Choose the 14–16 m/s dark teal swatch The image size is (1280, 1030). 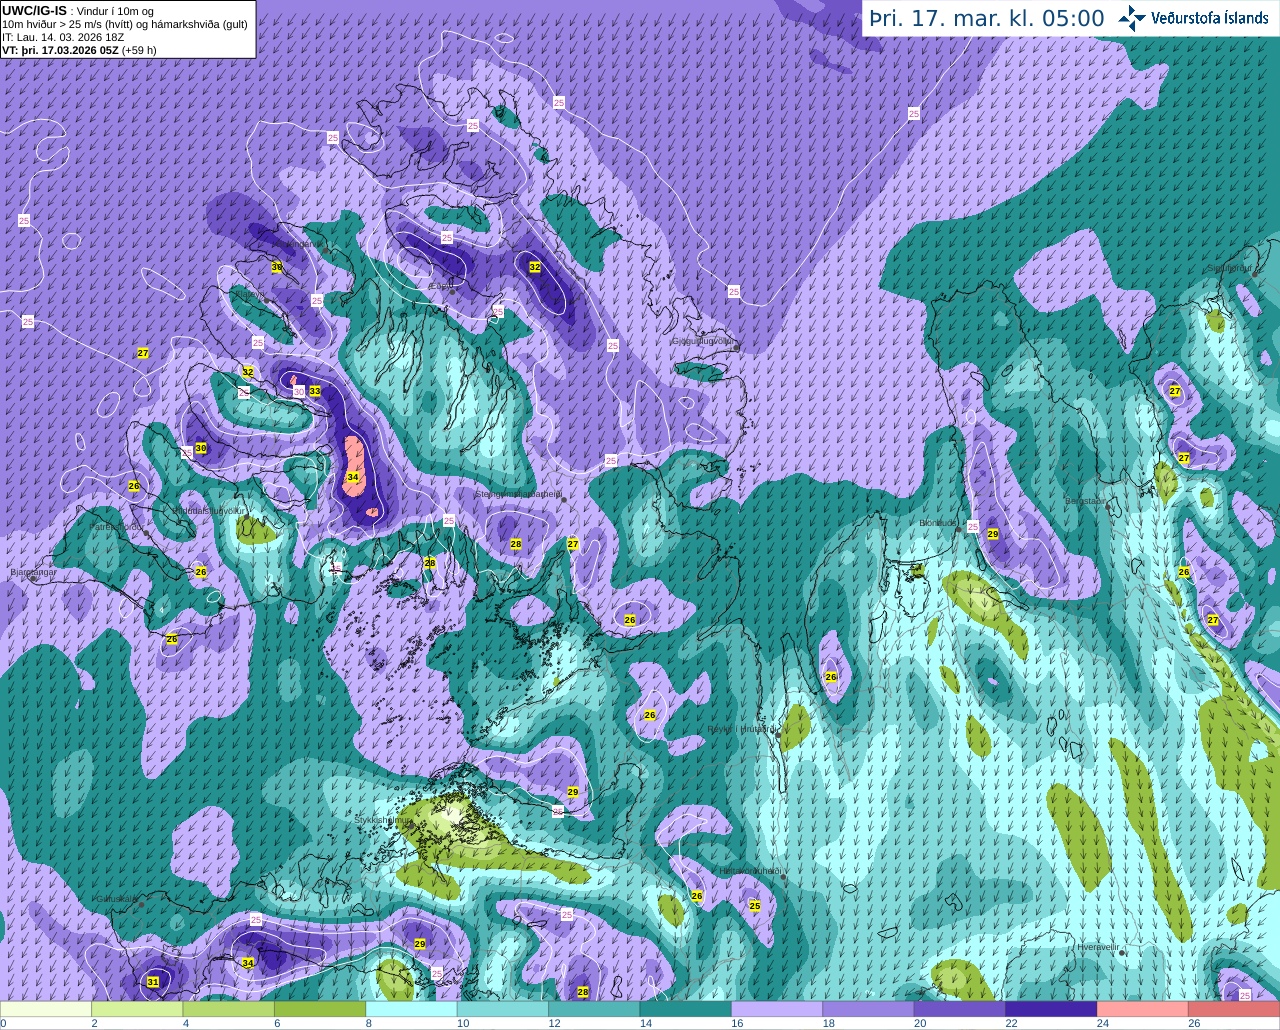point(685,1009)
